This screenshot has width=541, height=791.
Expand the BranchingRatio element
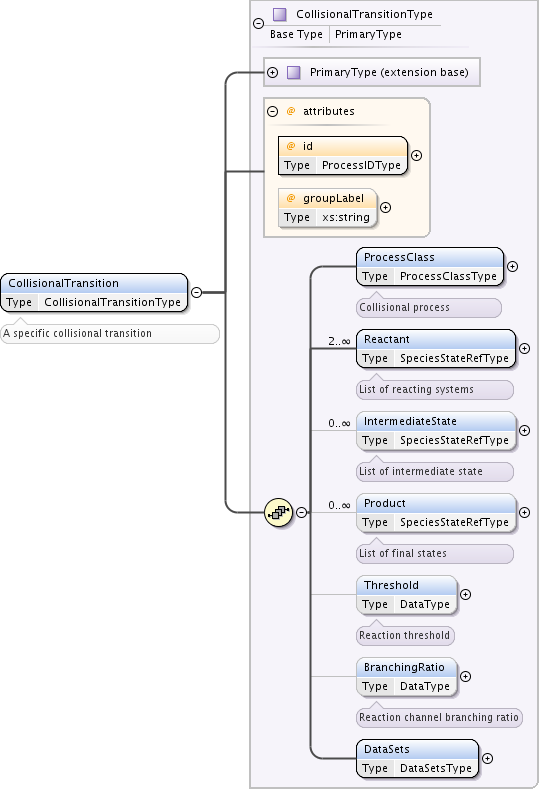click(x=465, y=676)
